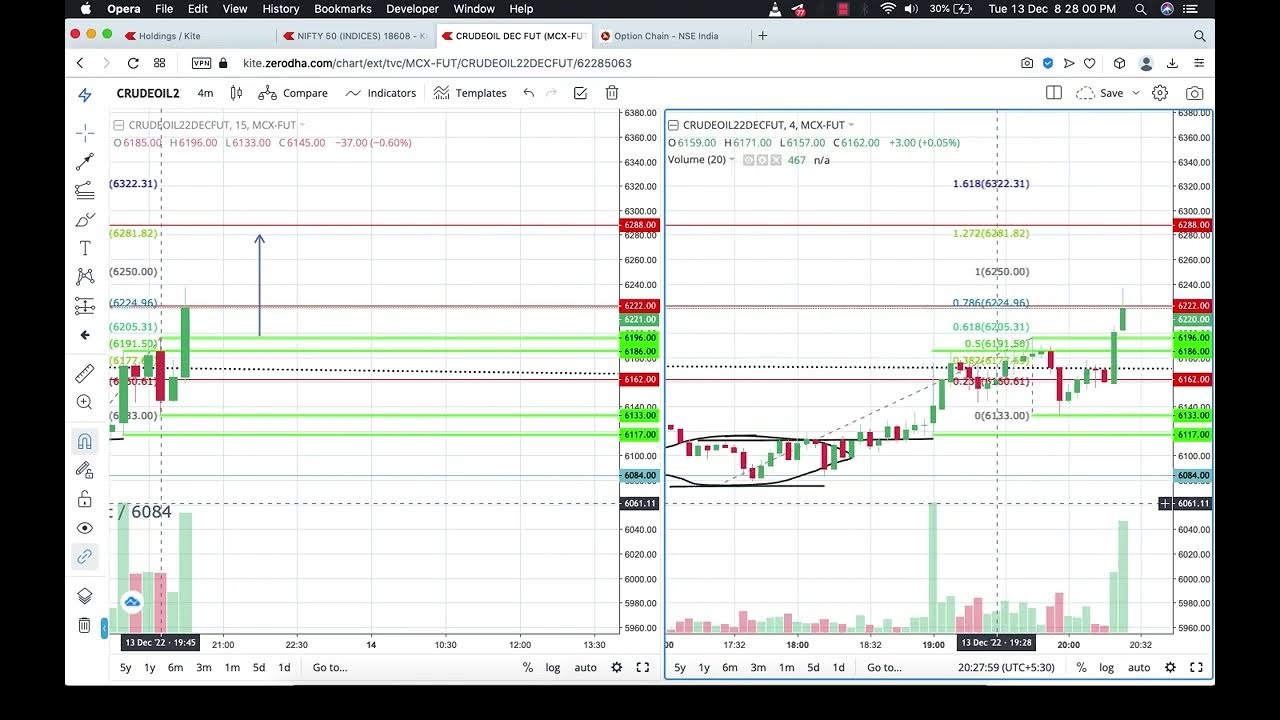1280x720 pixels.
Task: Open the File menu
Action: click(164, 8)
